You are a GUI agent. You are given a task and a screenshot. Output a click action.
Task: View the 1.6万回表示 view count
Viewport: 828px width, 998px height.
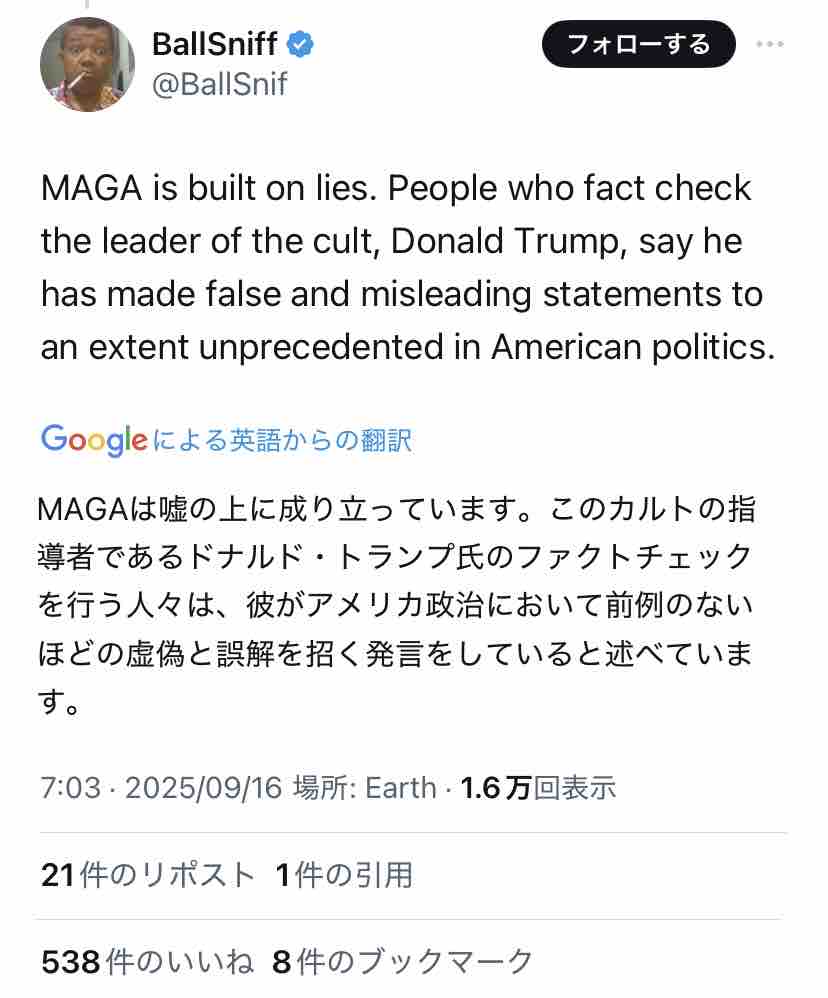pyautogui.click(x=538, y=788)
